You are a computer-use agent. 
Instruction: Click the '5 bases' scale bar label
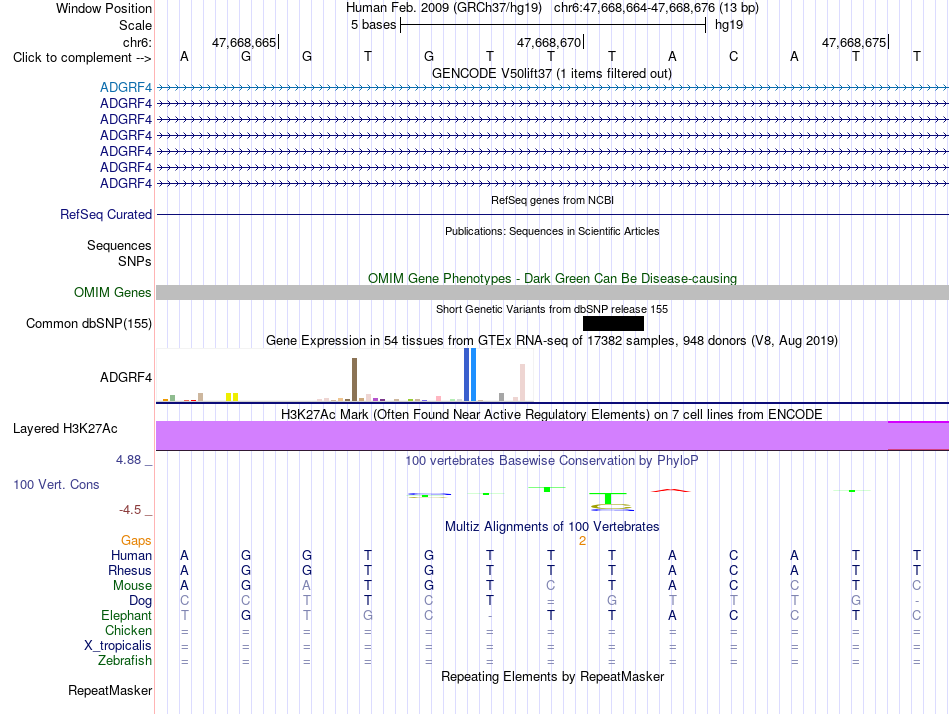(x=373, y=25)
